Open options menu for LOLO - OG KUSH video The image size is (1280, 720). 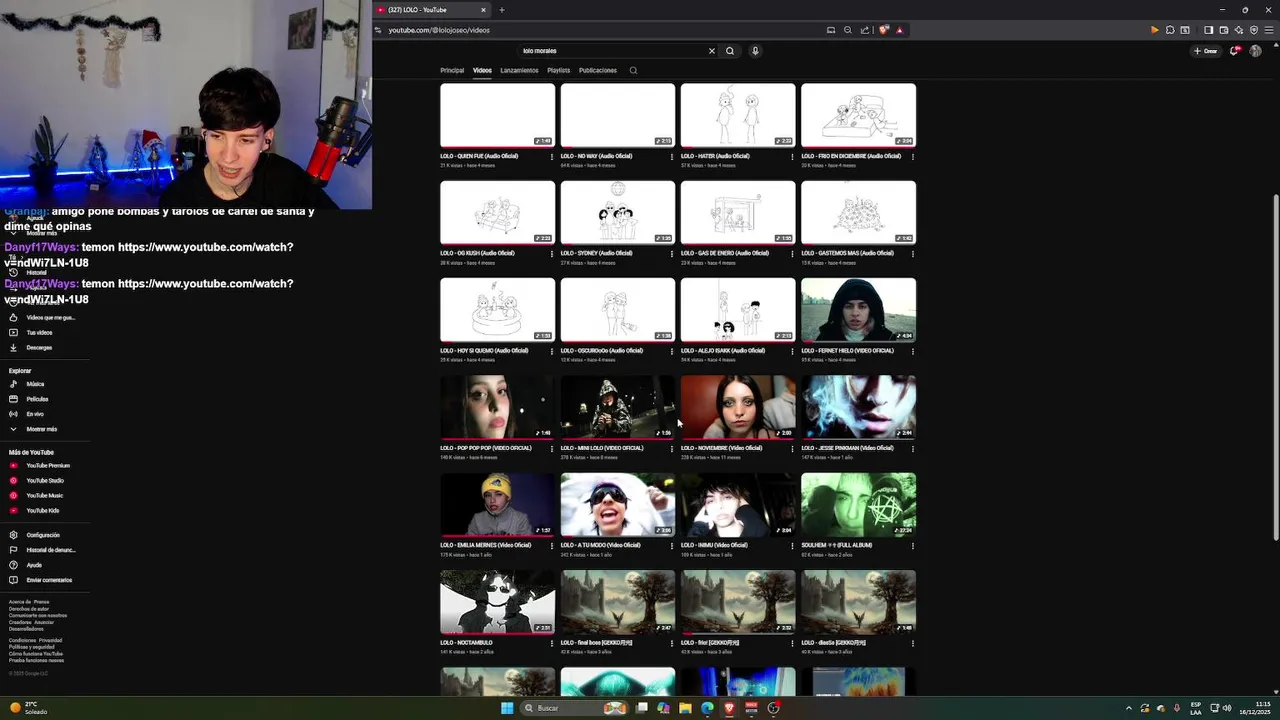[552, 253]
